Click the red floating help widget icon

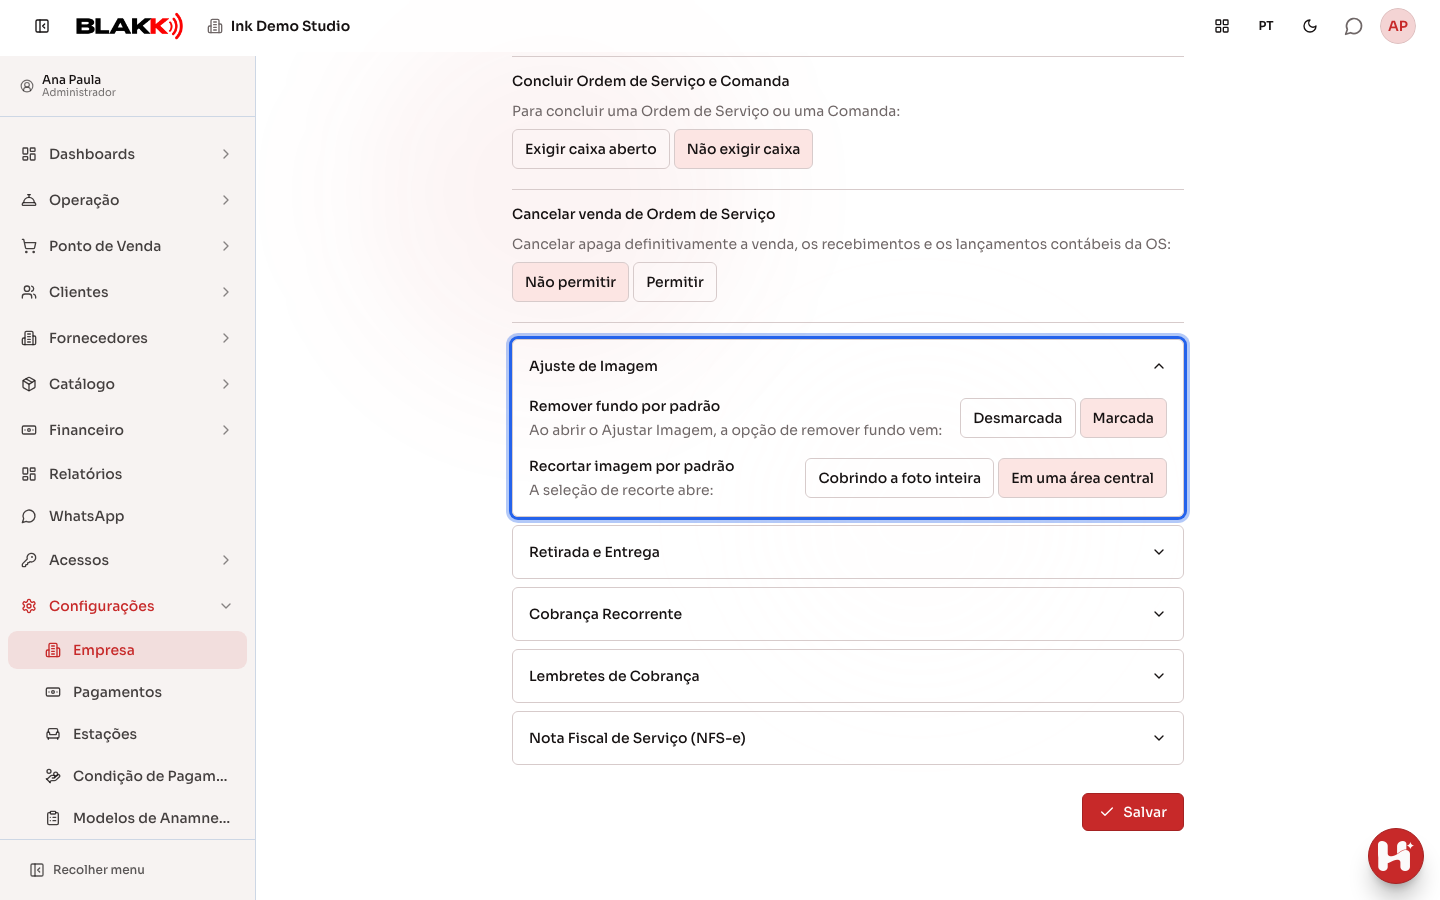(1396, 856)
